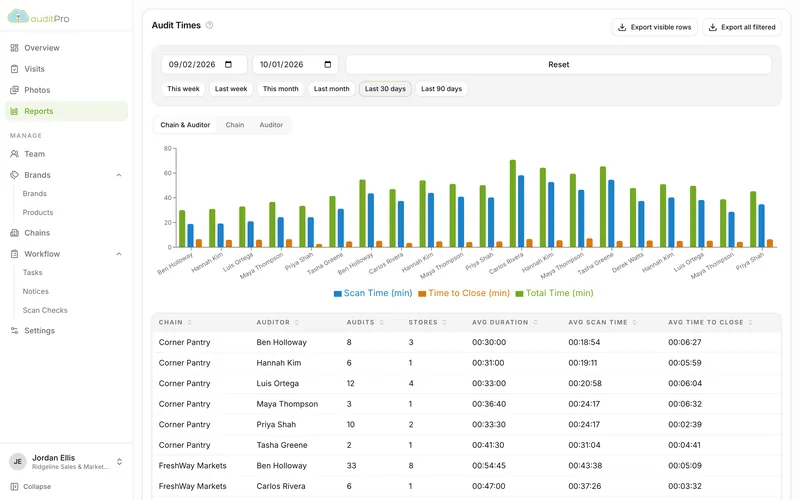
Task: Open the Jordan Ellis account switcher
Action: tap(119, 462)
